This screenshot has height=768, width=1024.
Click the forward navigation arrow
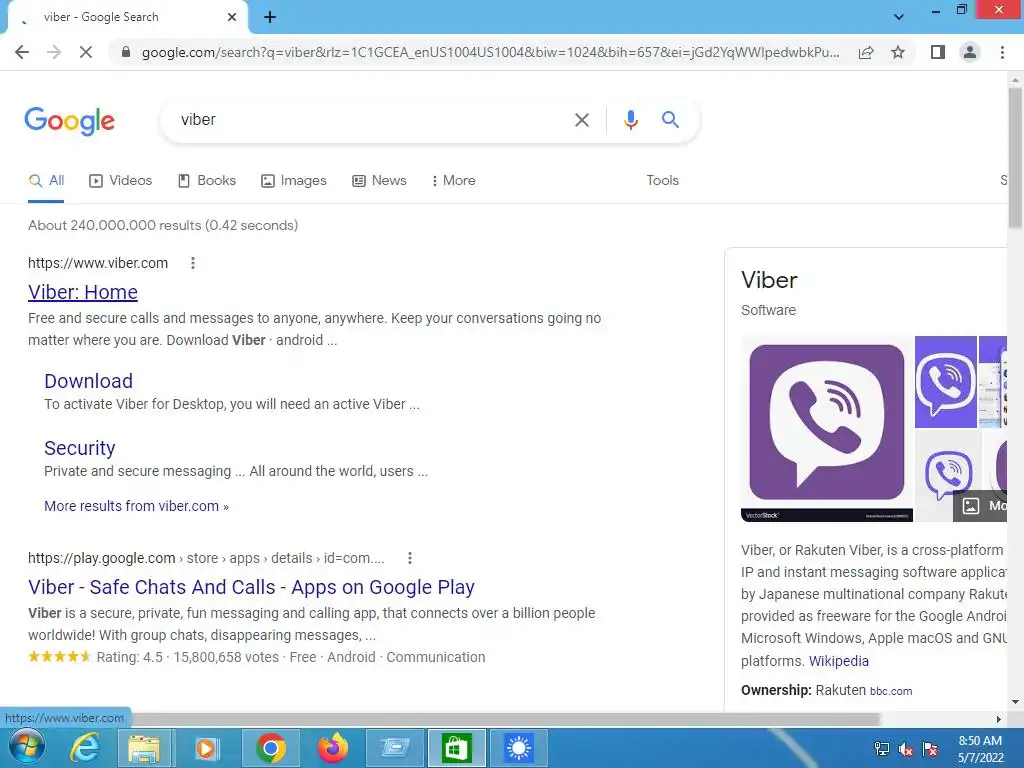(x=54, y=52)
